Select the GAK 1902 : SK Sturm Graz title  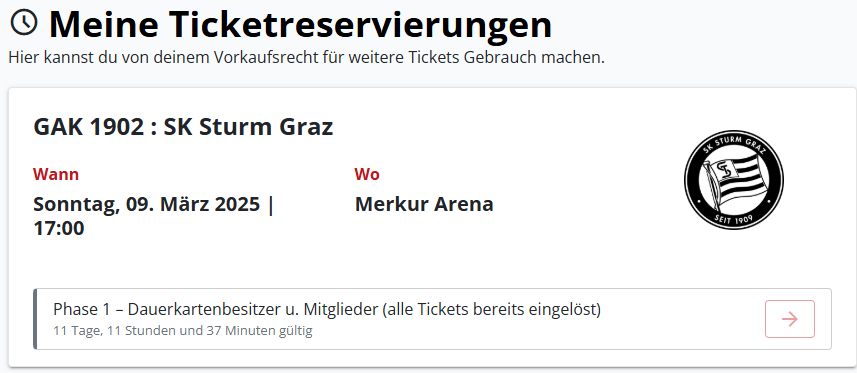[x=183, y=127]
